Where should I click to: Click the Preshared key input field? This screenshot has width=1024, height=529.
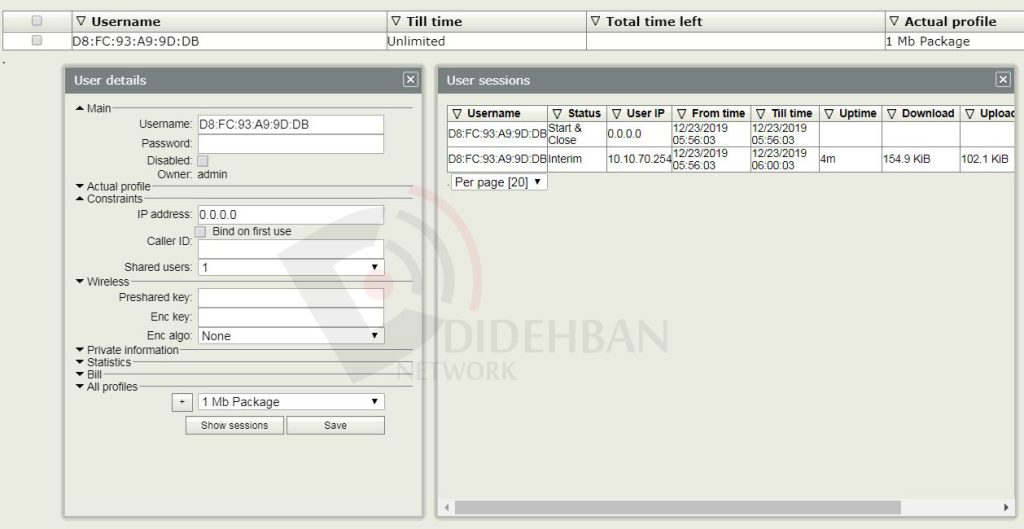click(291, 298)
